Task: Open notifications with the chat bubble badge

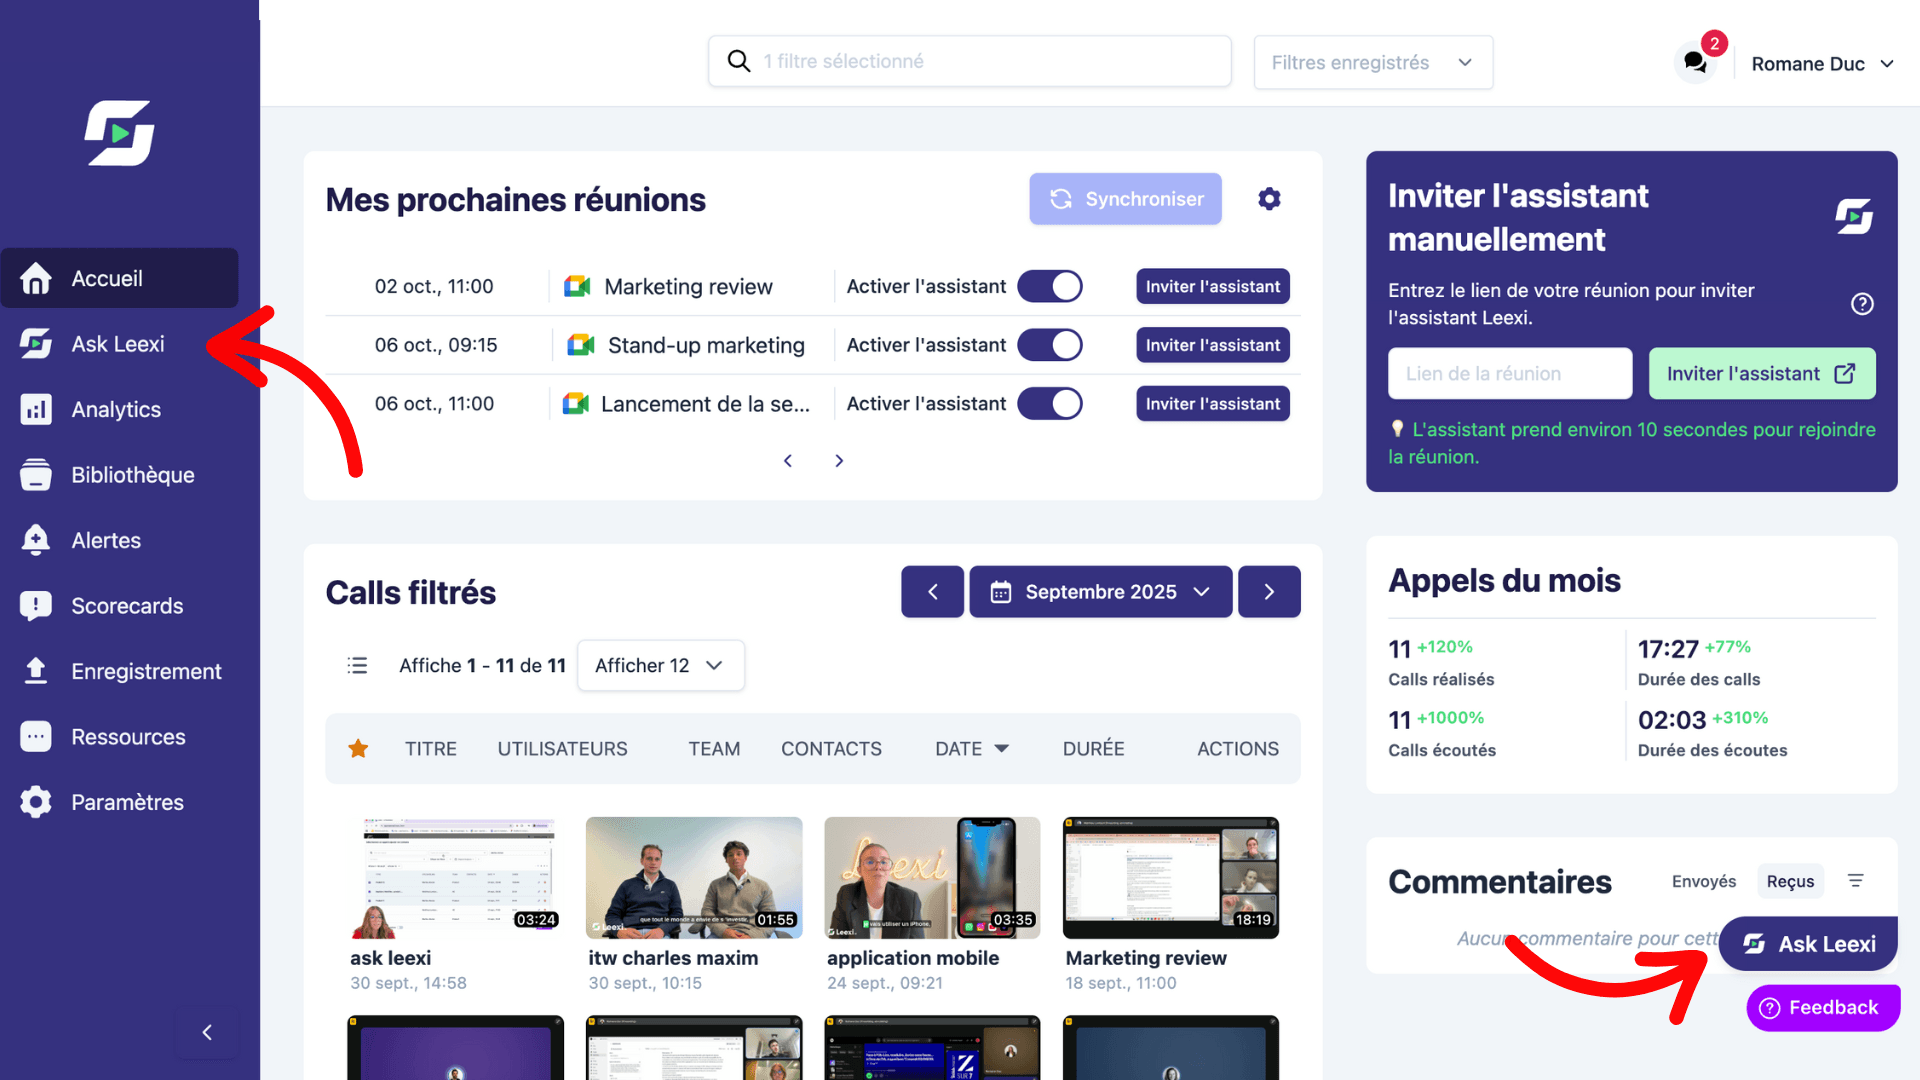Action: tap(1694, 61)
